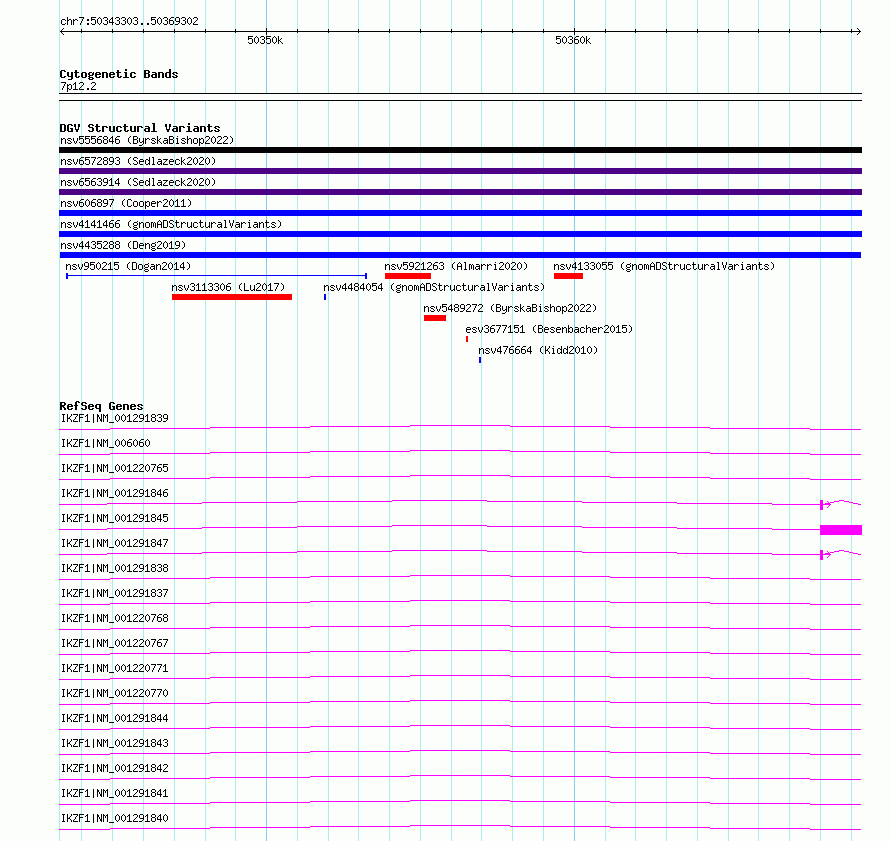Click the exon marker on NM_001291847 row
Viewport: 890px width, 841px height.
(x=822, y=554)
